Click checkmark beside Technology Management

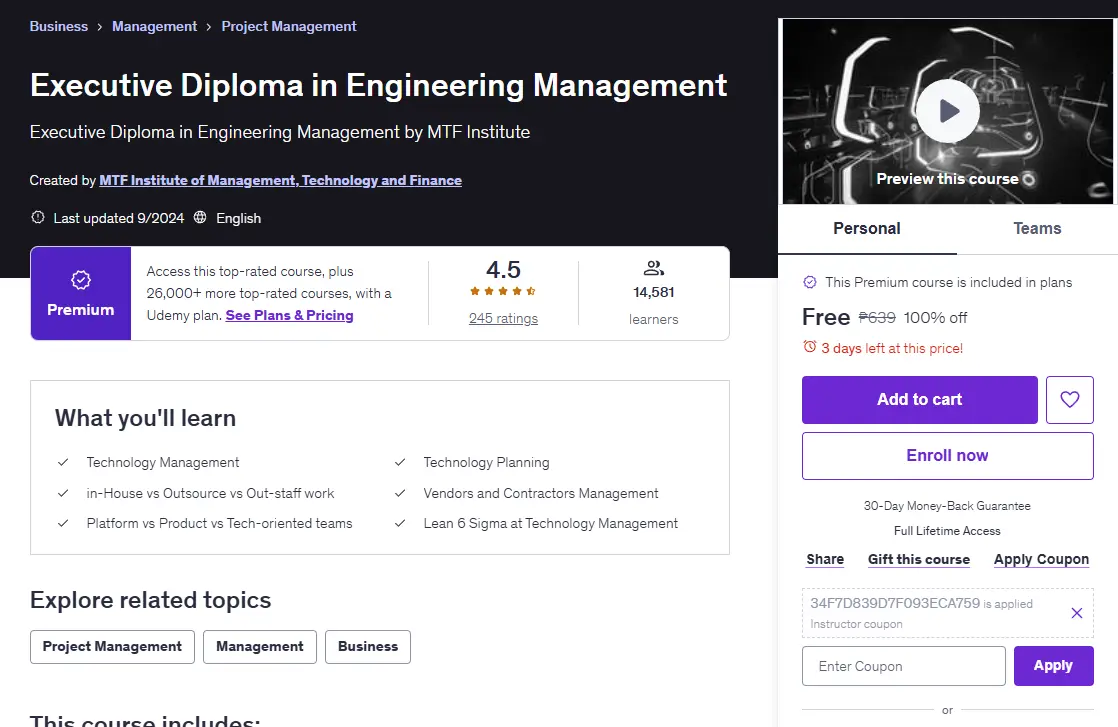click(x=63, y=463)
